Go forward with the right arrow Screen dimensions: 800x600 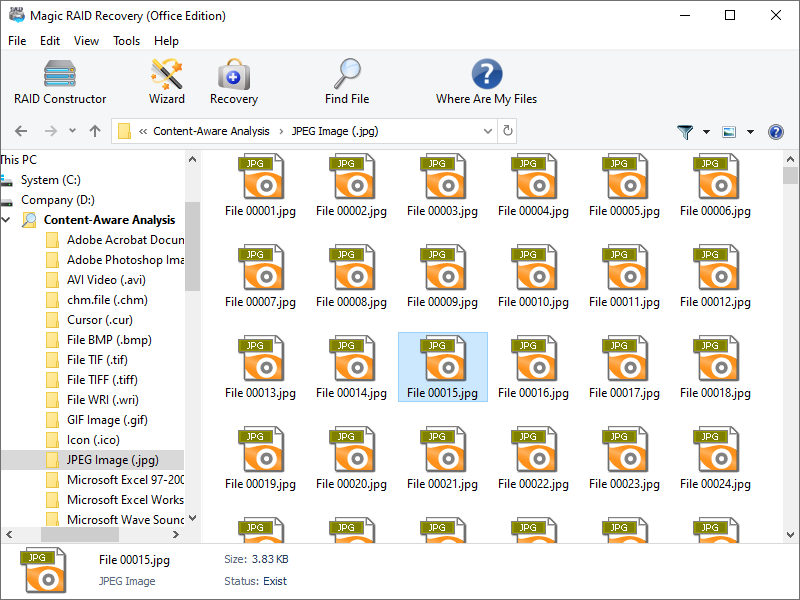click(51, 131)
